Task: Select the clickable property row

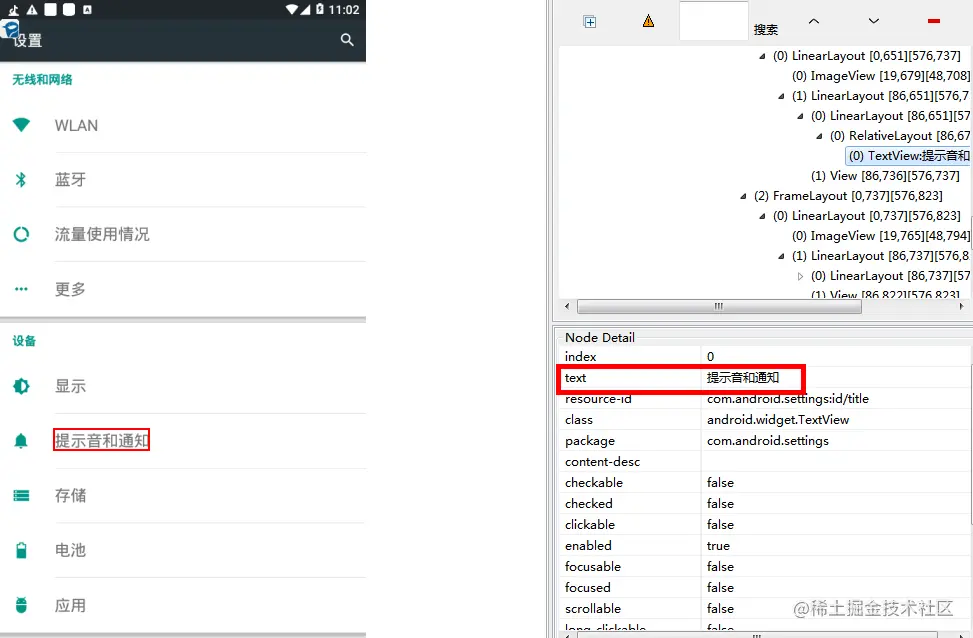Action: tap(764, 524)
